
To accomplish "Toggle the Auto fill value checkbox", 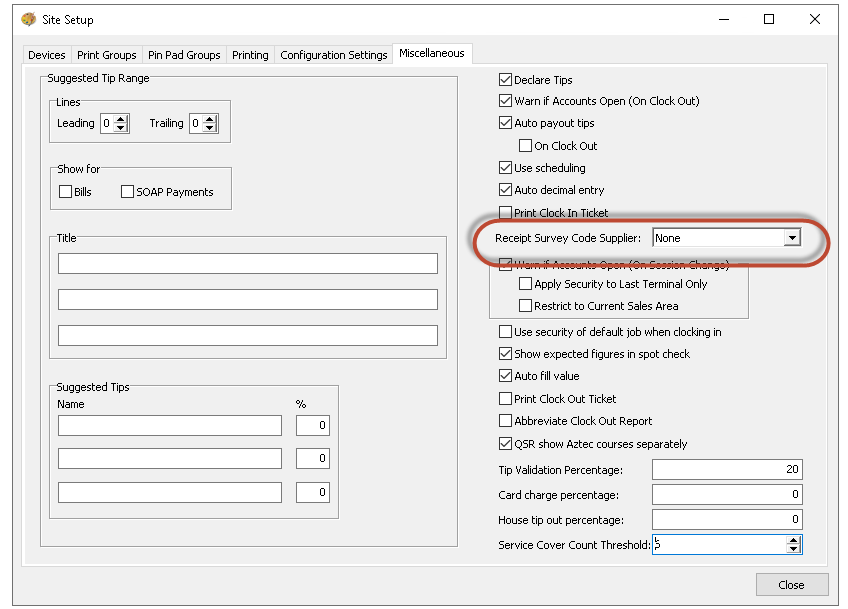I will (505, 375).
